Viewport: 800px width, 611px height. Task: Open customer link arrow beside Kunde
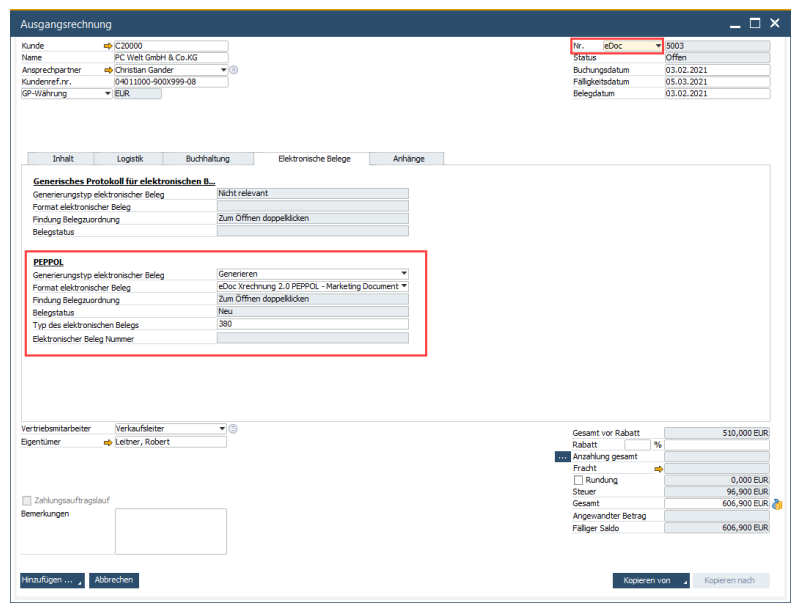[x=108, y=46]
